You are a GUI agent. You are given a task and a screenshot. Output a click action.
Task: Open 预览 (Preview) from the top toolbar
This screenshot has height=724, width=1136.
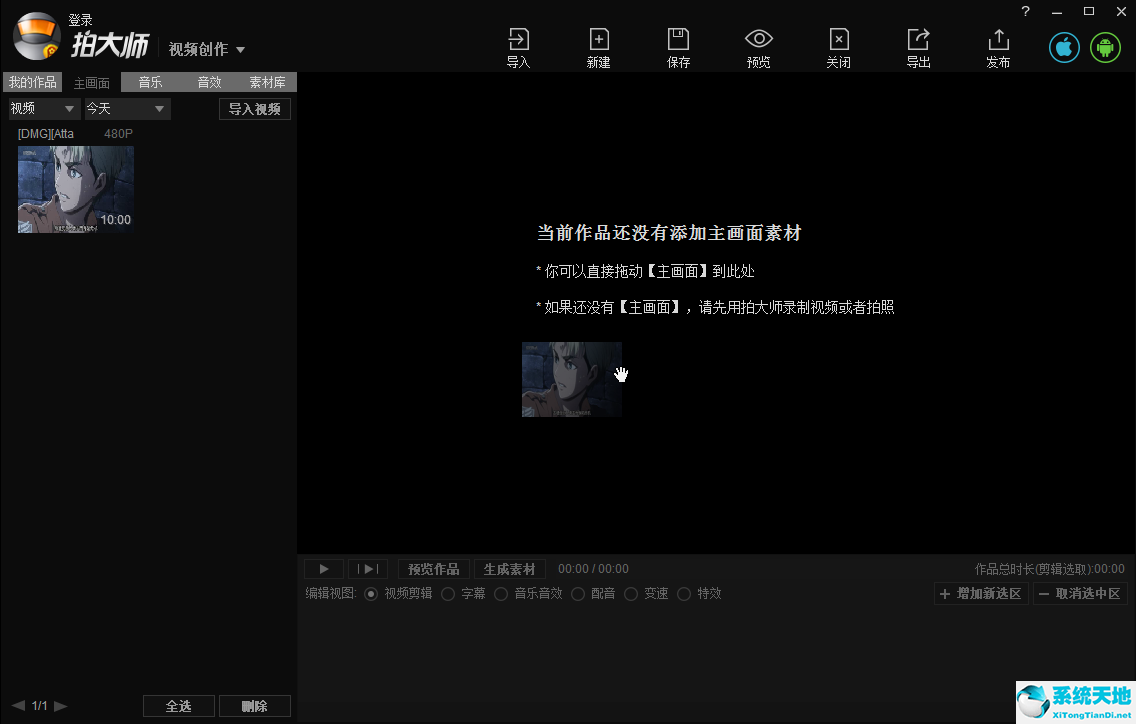click(x=758, y=45)
